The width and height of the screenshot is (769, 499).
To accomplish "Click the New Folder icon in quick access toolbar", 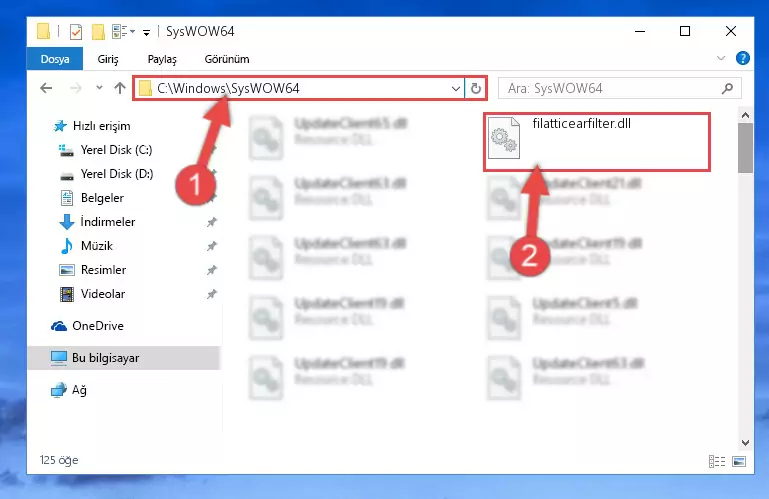I will click(x=98, y=32).
